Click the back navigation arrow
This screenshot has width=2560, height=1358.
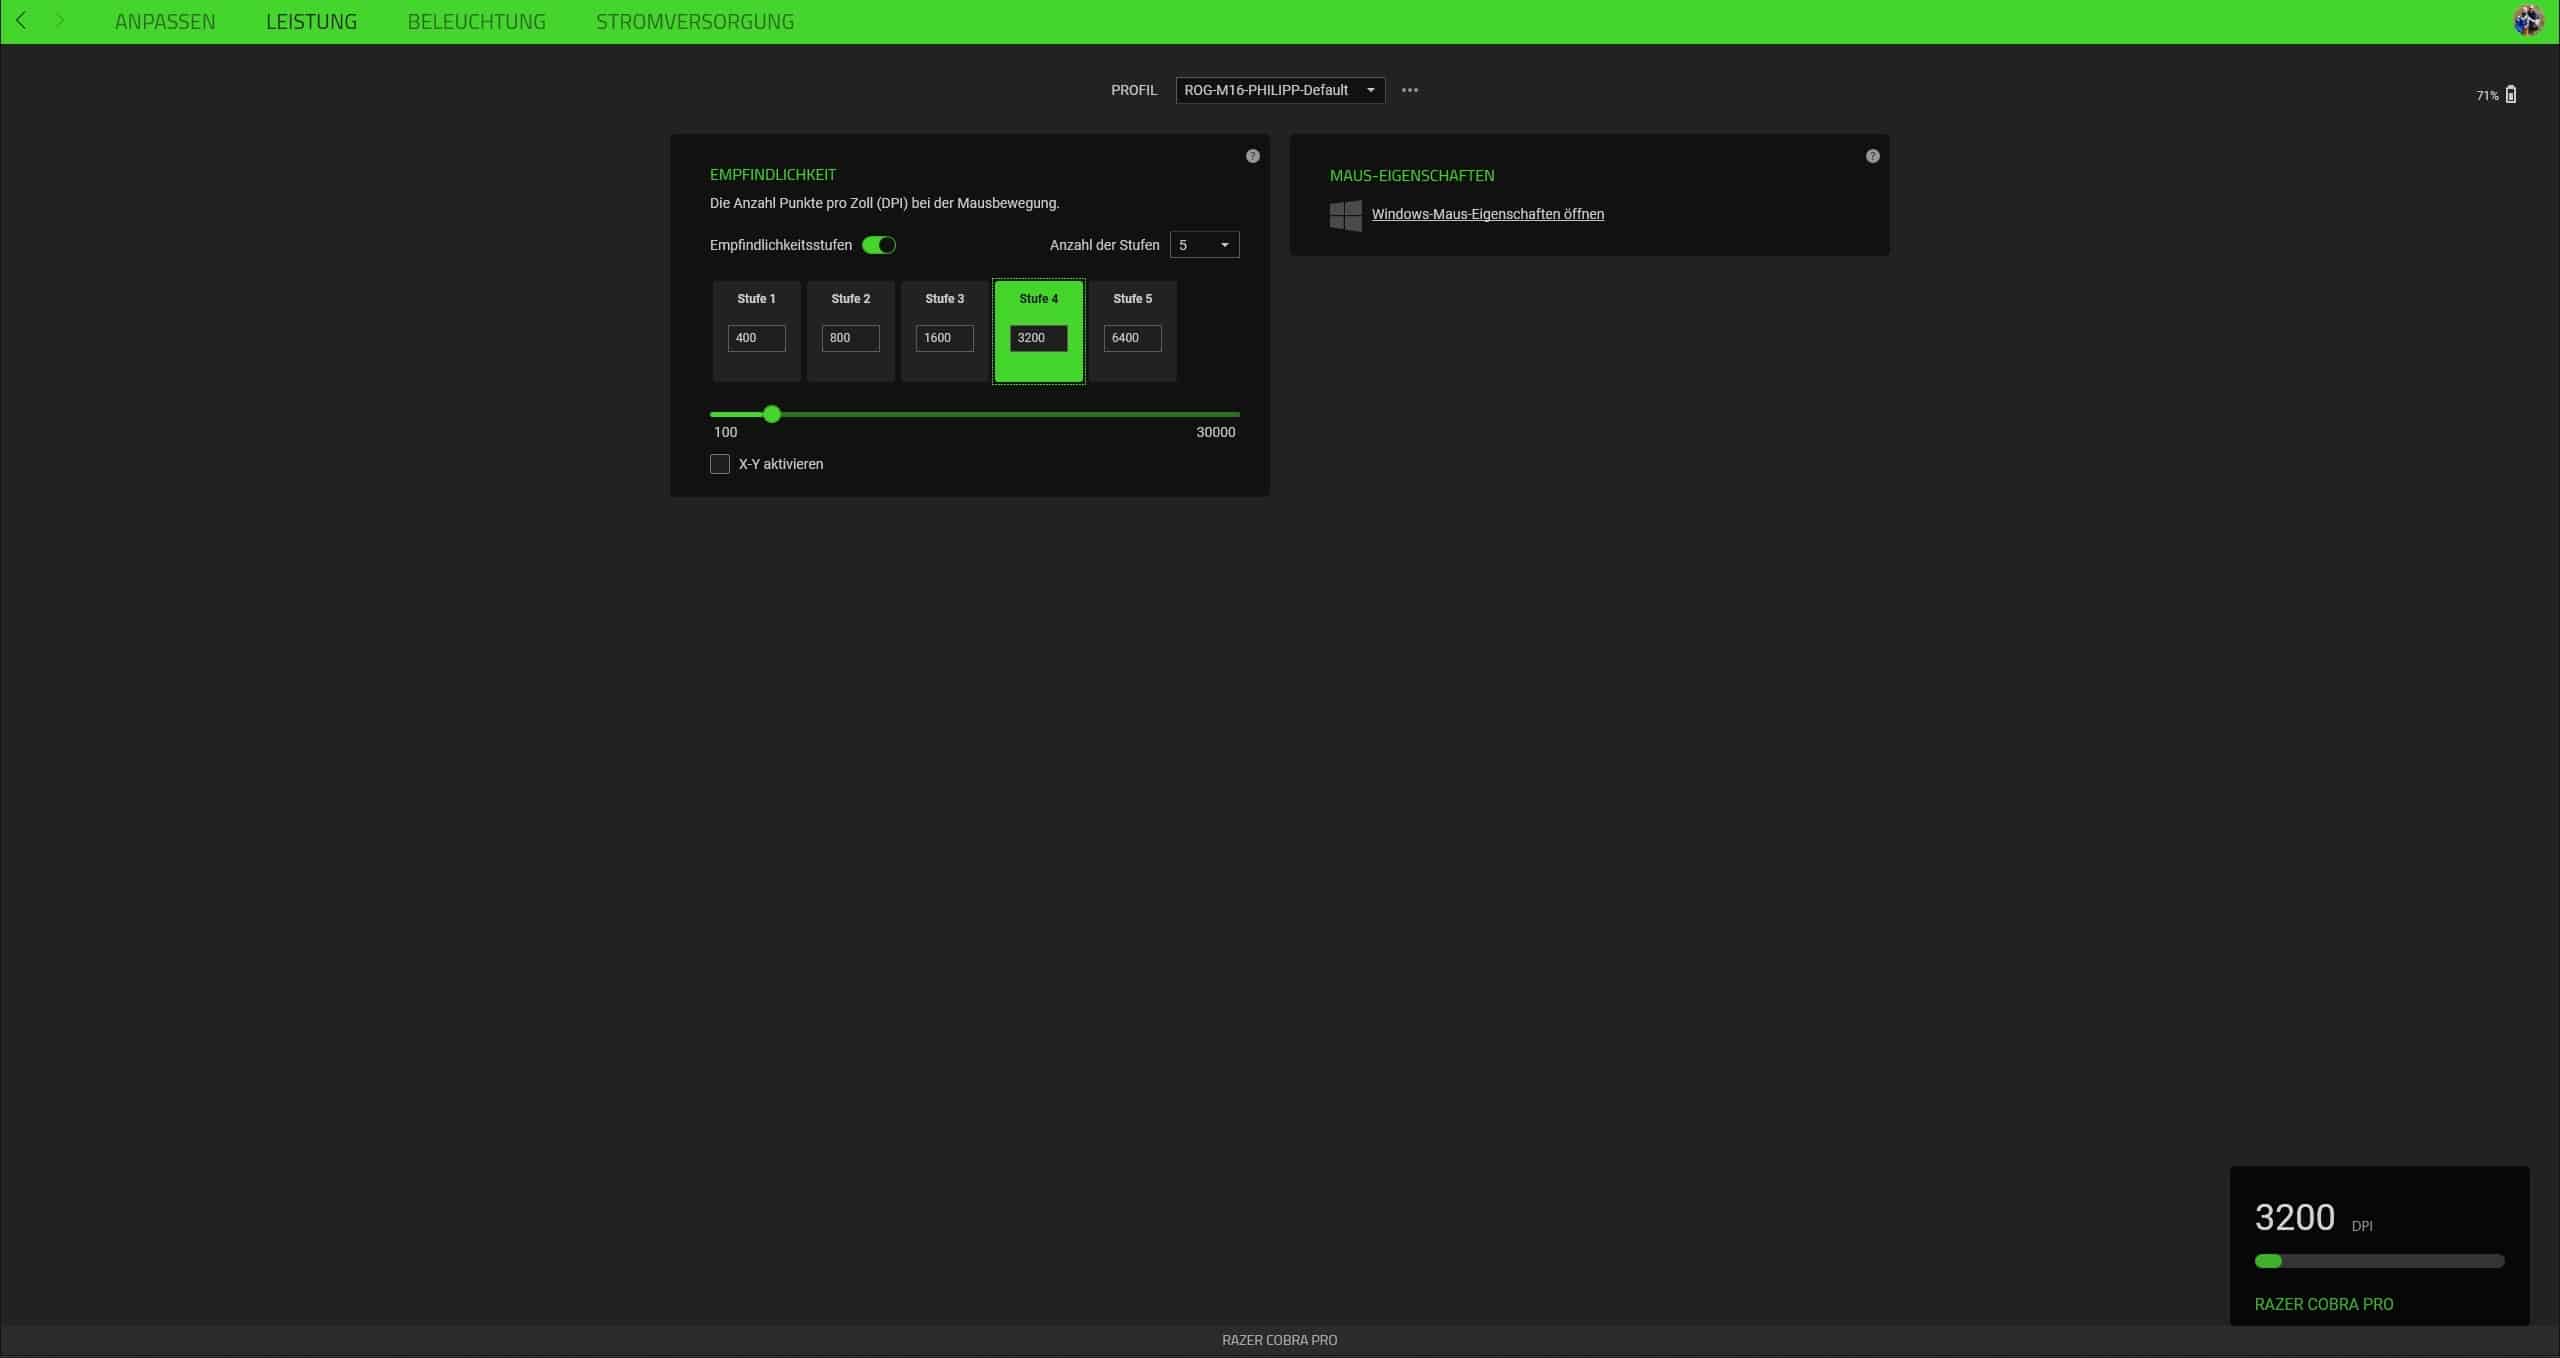(21, 20)
